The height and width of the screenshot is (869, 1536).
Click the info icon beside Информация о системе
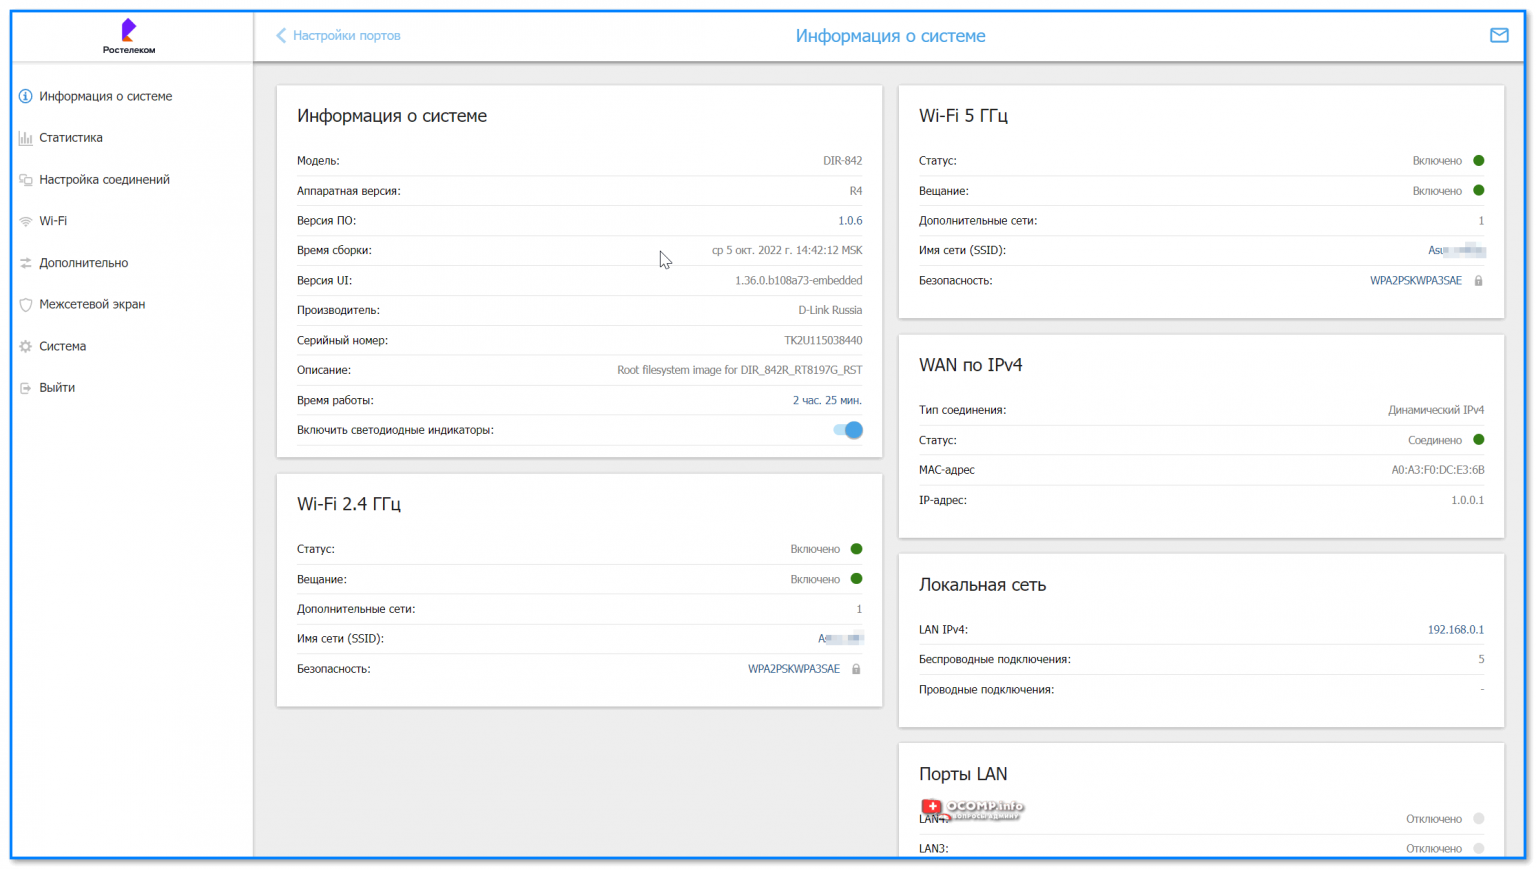(26, 96)
